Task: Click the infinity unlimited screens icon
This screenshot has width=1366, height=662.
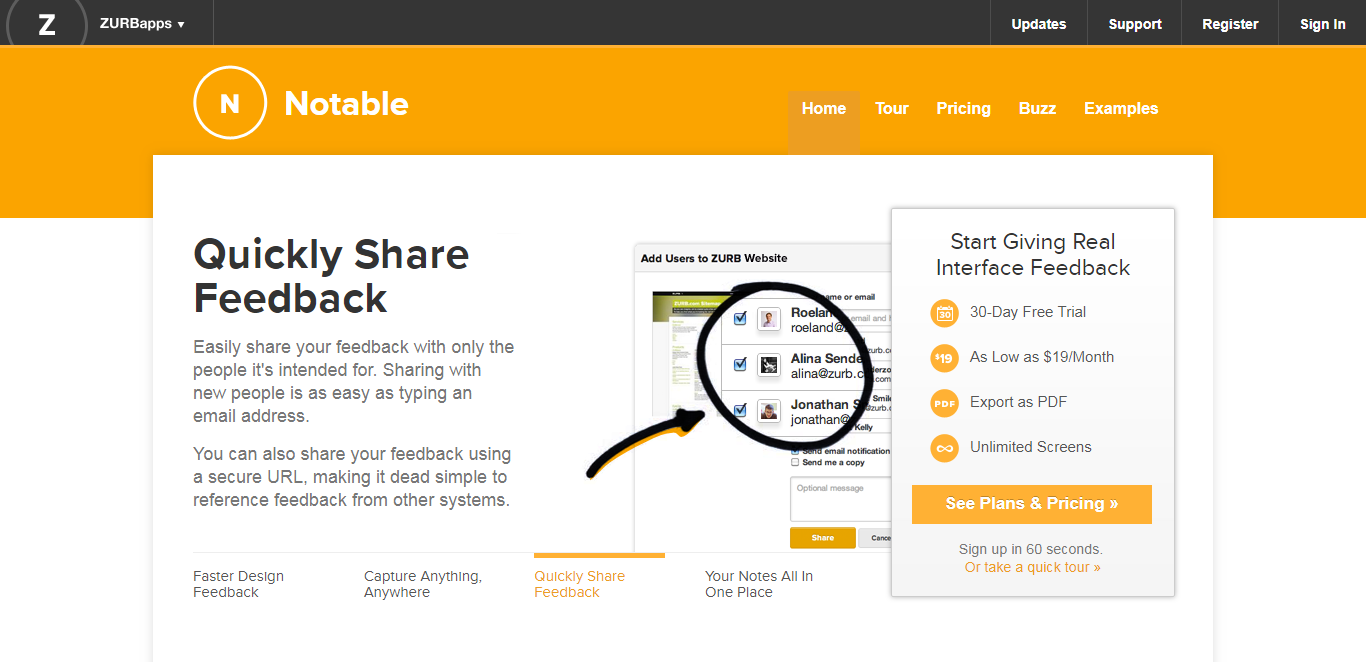Action: [944, 448]
